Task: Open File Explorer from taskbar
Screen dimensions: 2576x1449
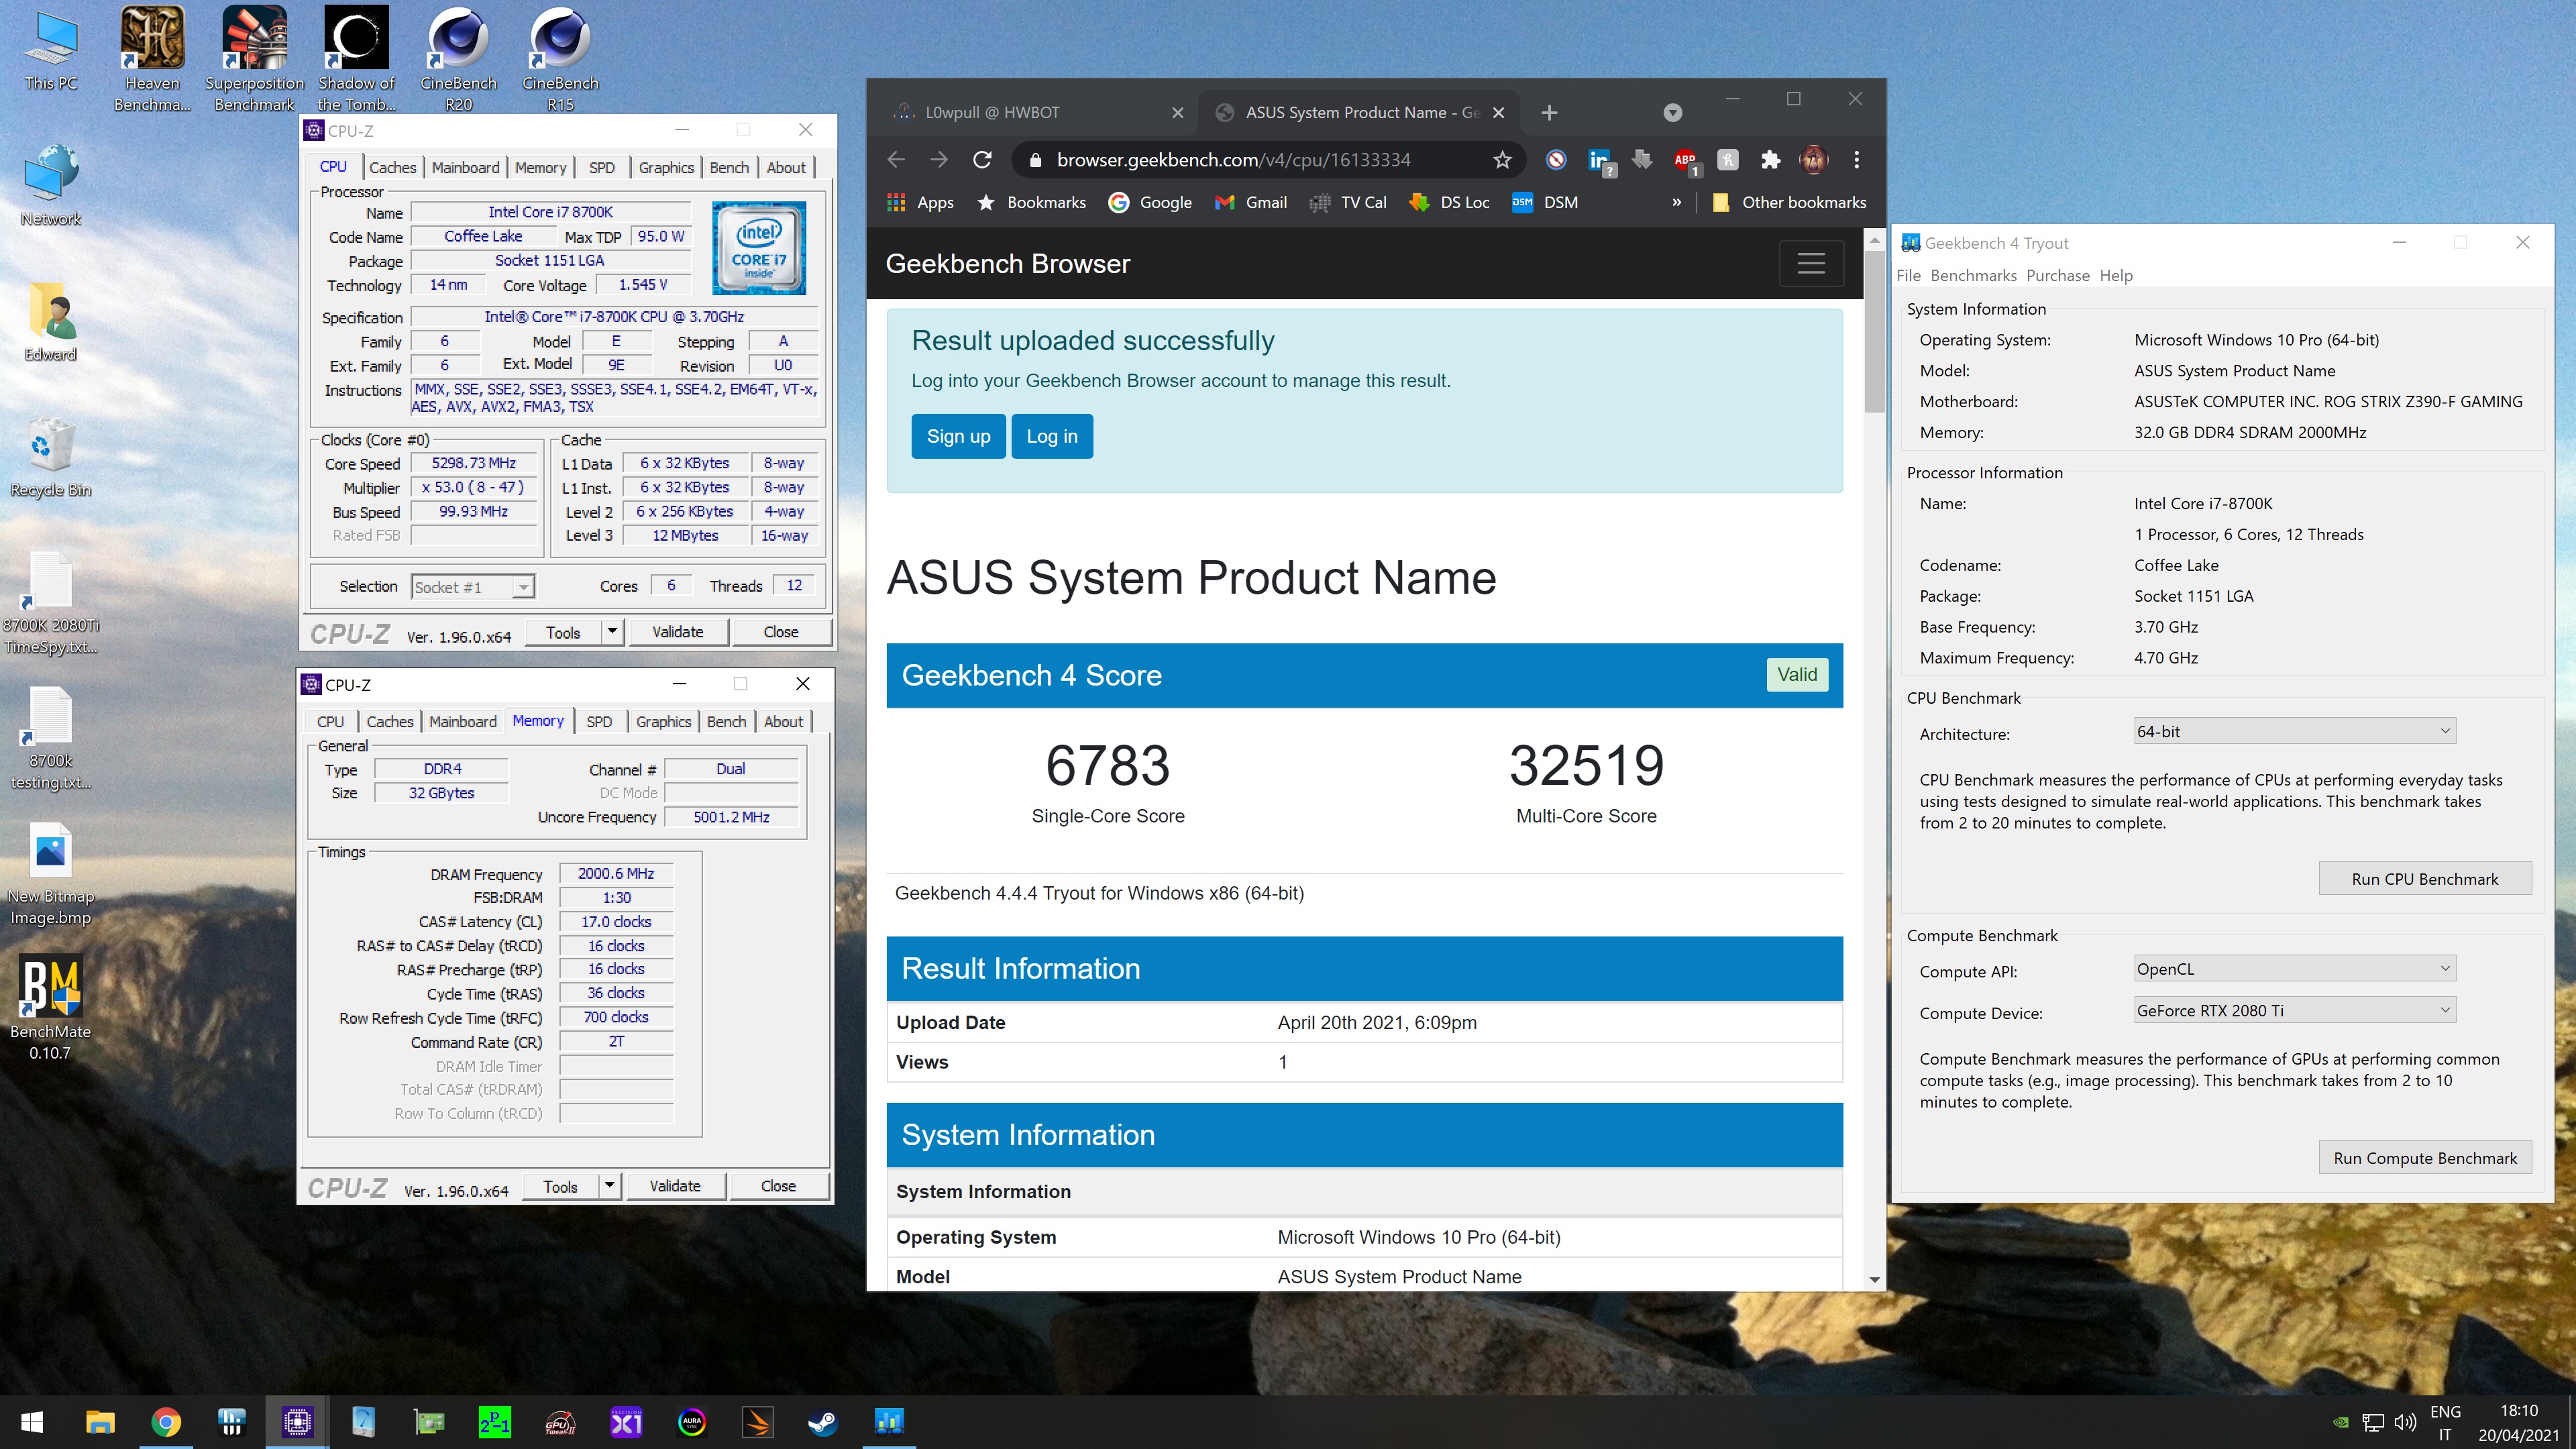Action: (x=100, y=1422)
